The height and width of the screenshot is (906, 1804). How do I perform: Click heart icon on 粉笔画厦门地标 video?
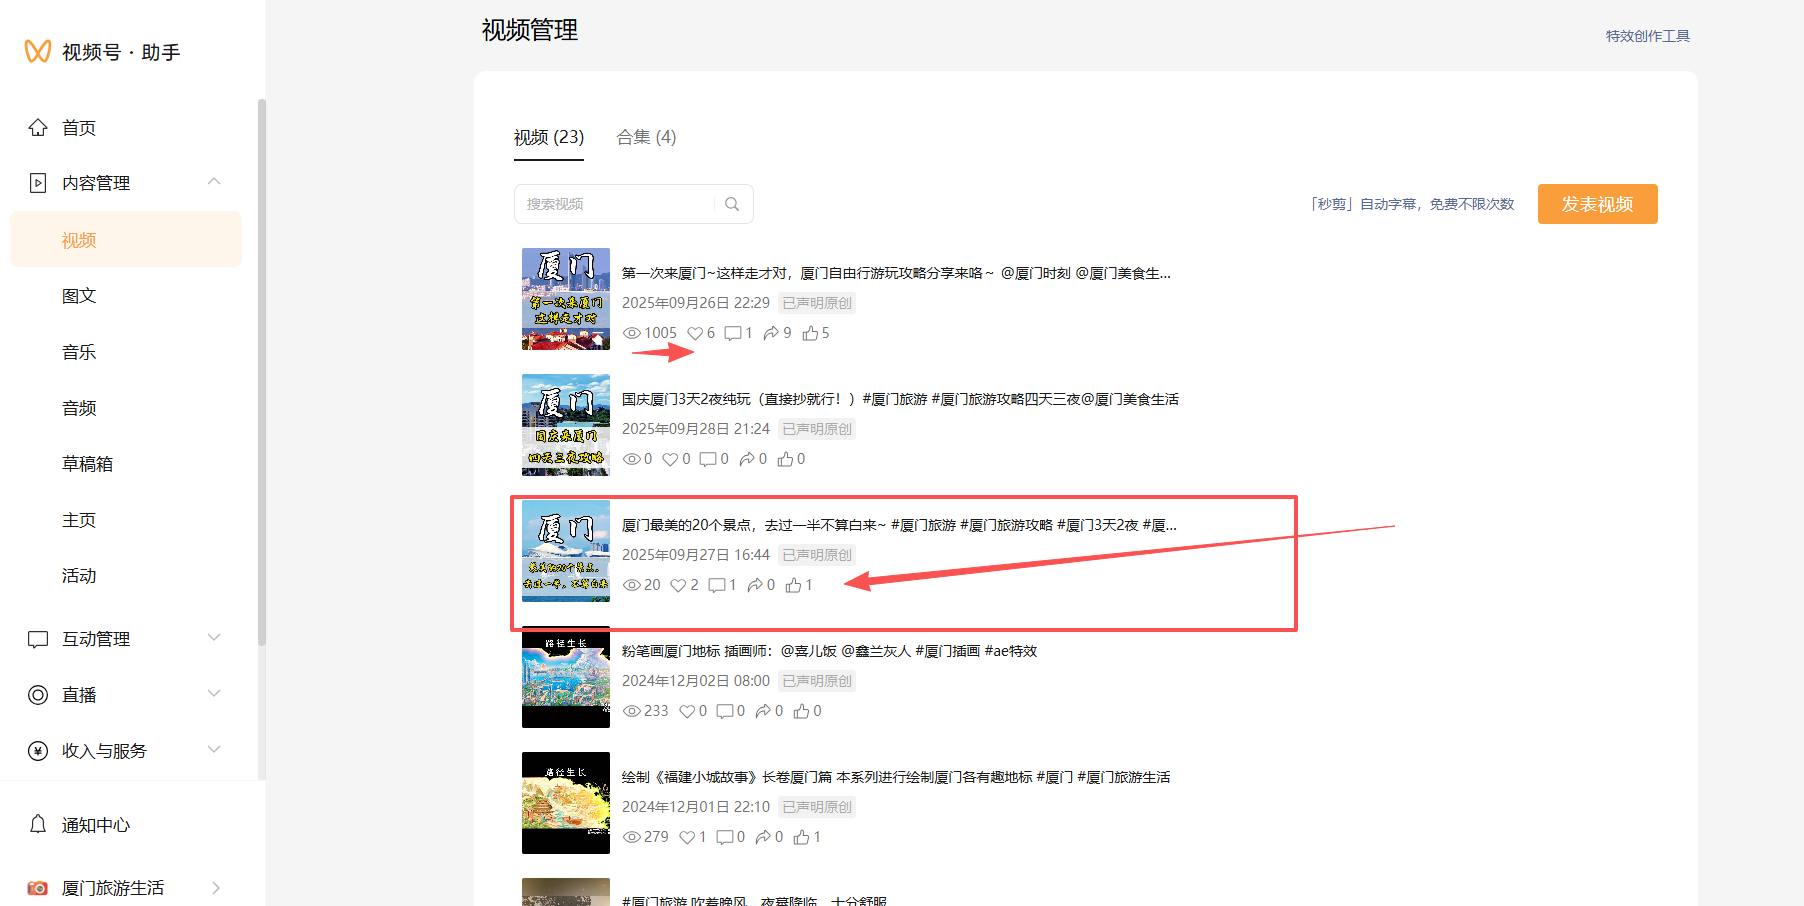(687, 711)
